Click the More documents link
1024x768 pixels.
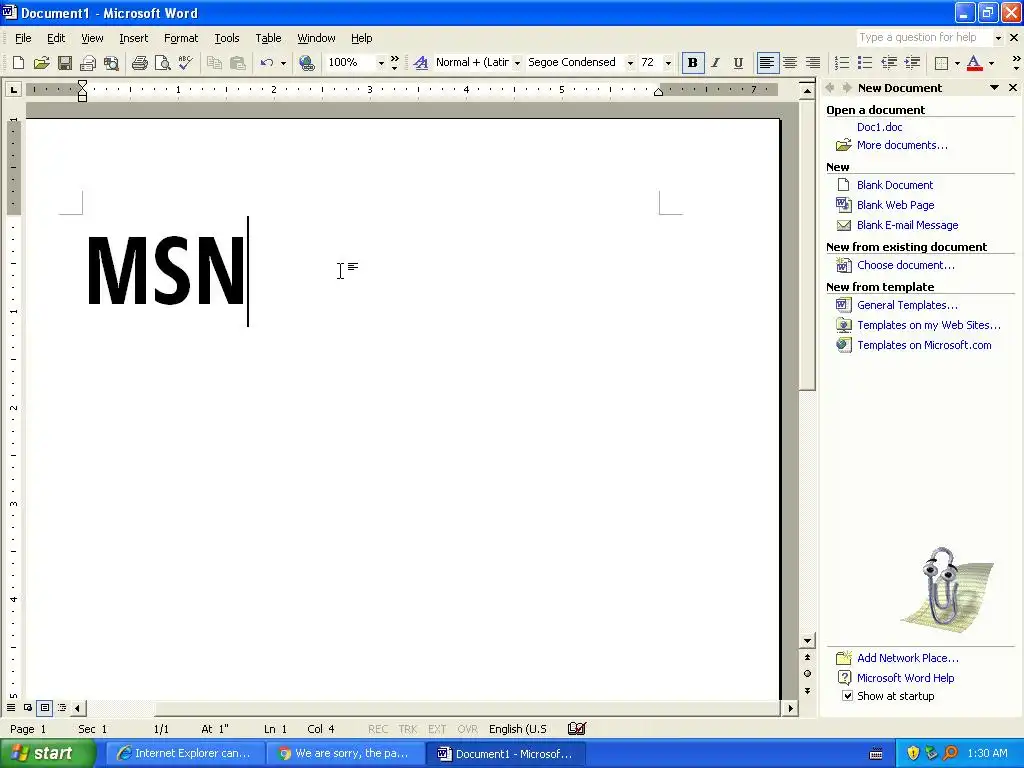902,145
